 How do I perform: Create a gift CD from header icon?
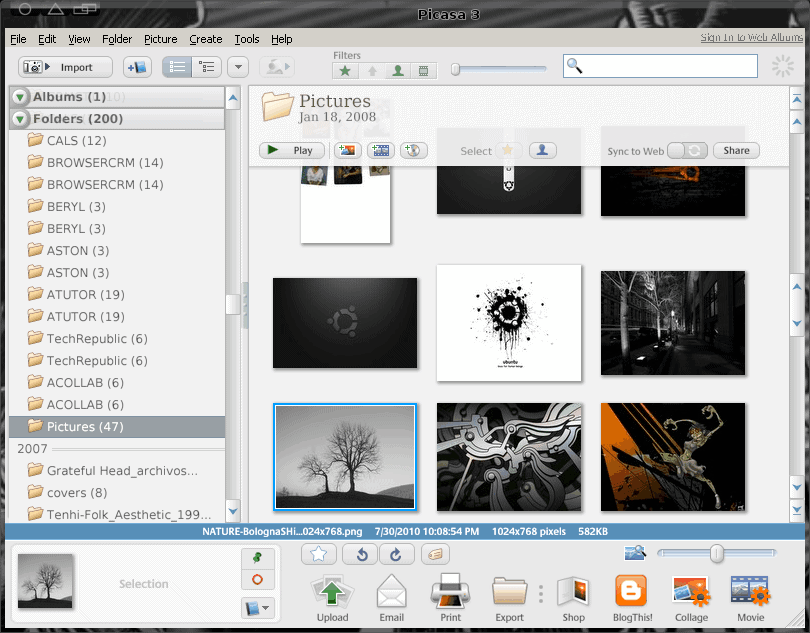click(x=414, y=150)
